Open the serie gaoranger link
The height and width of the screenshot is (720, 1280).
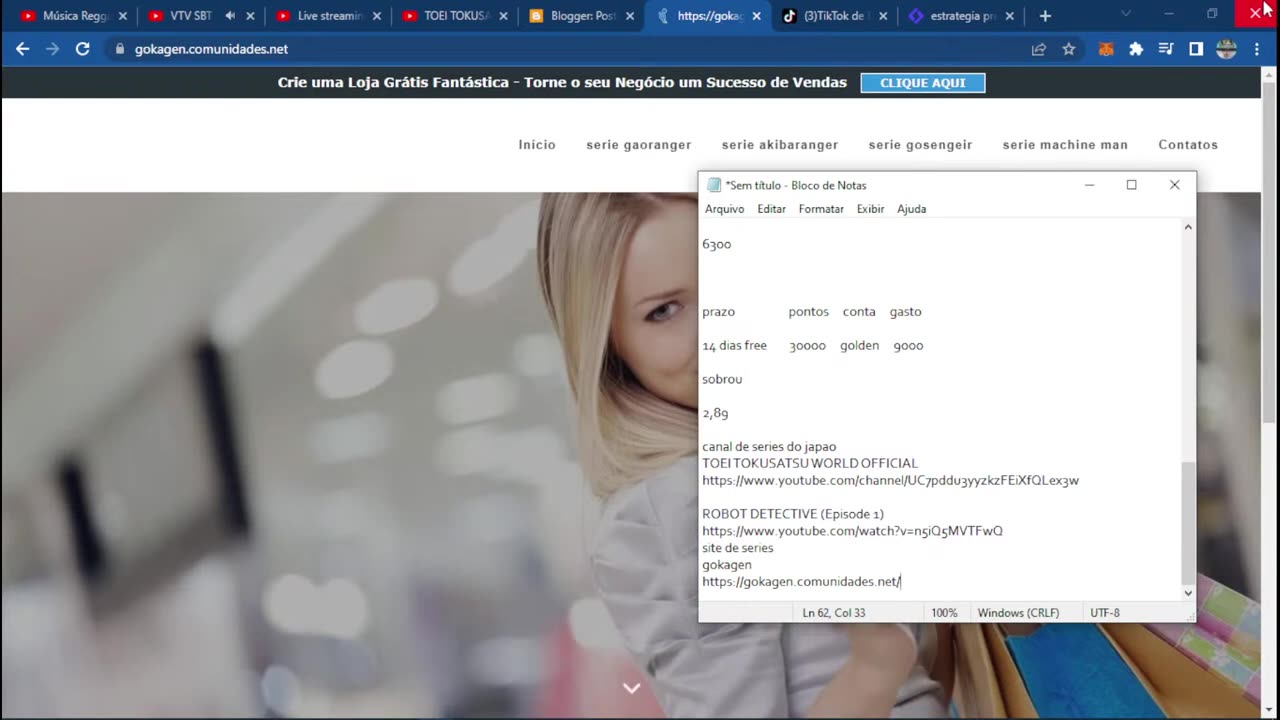point(639,145)
